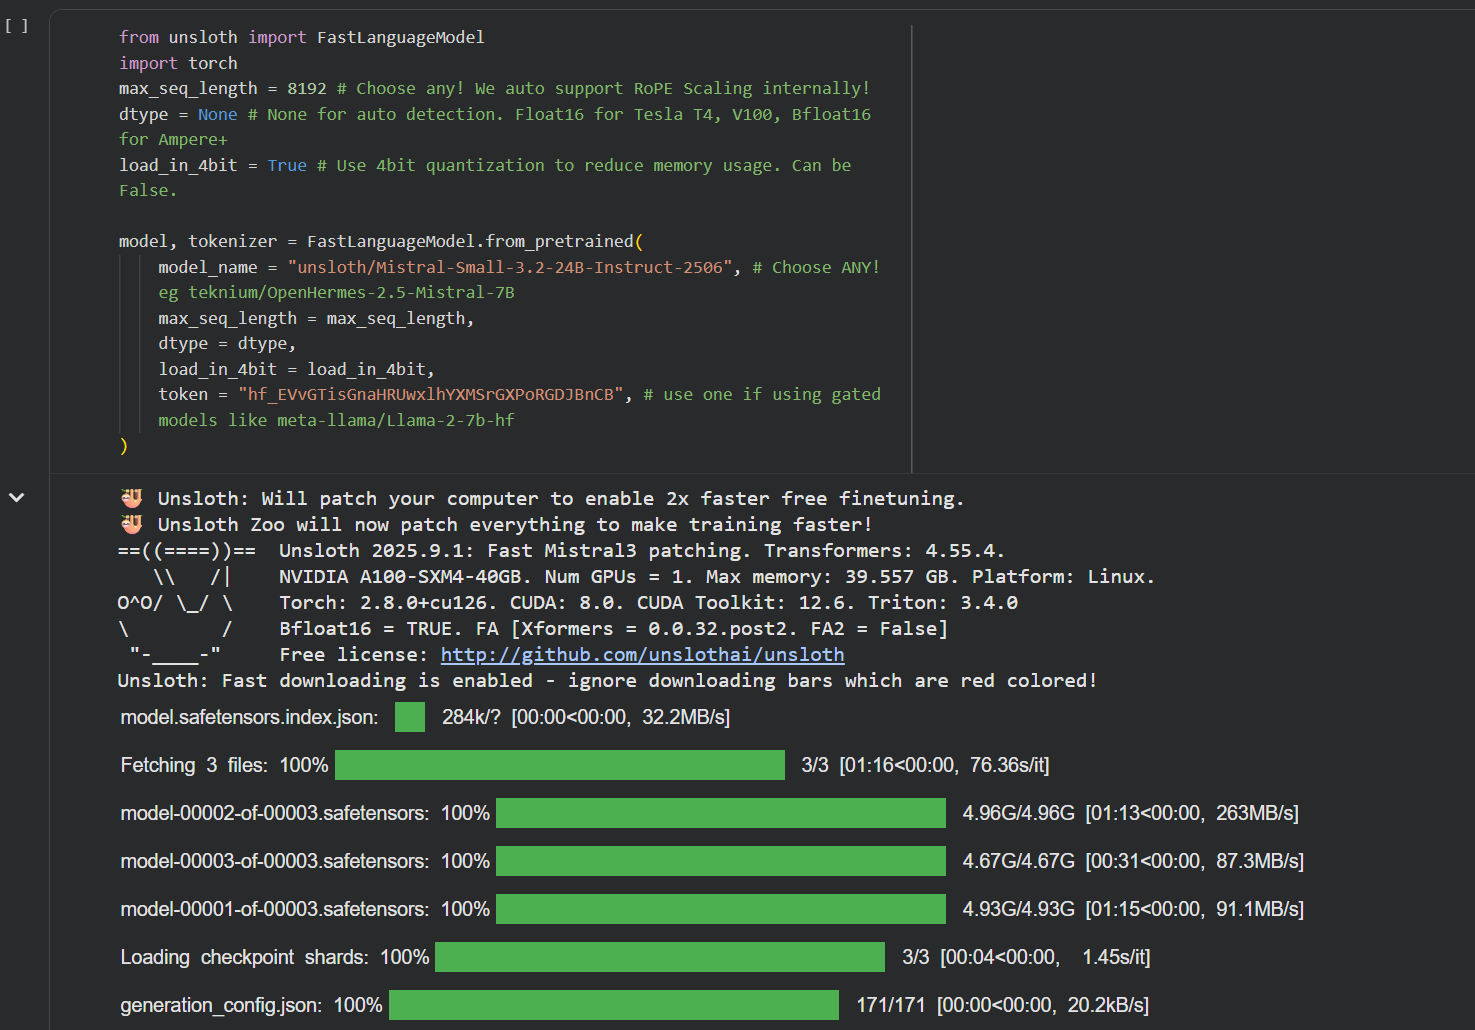
Task: Click the 'dtype = None' assignment
Action: (x=178, y=114)
